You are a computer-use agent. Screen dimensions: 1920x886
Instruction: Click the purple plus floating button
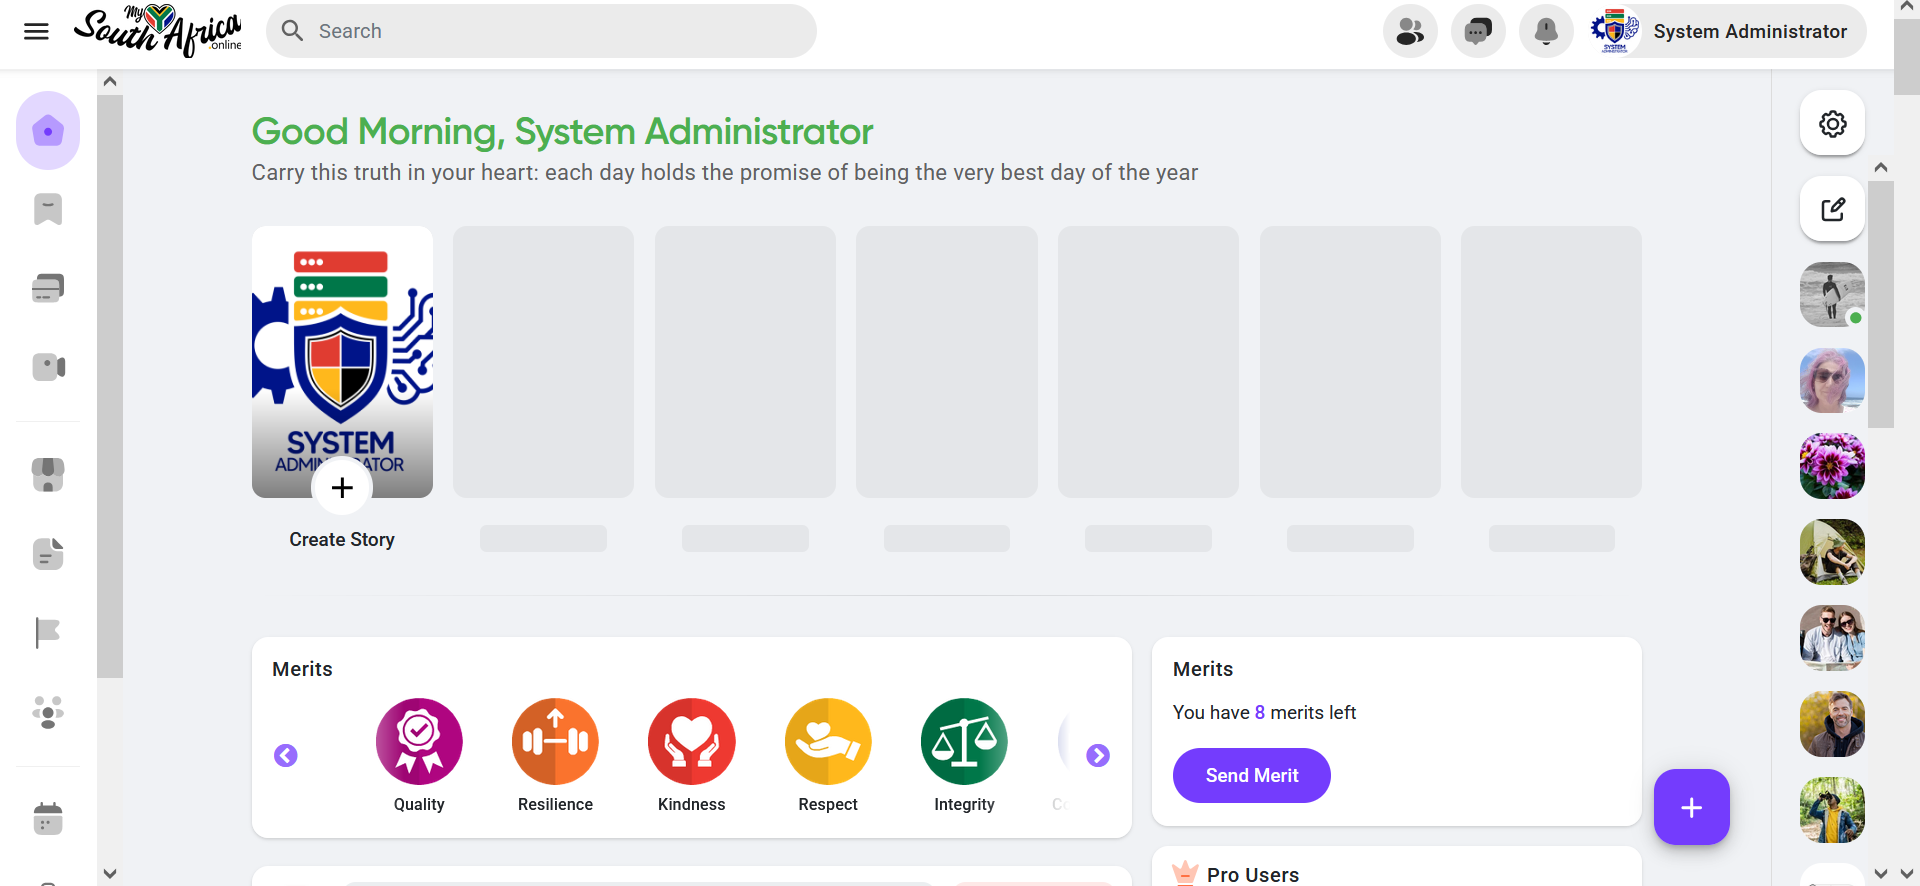point(1691,807)
